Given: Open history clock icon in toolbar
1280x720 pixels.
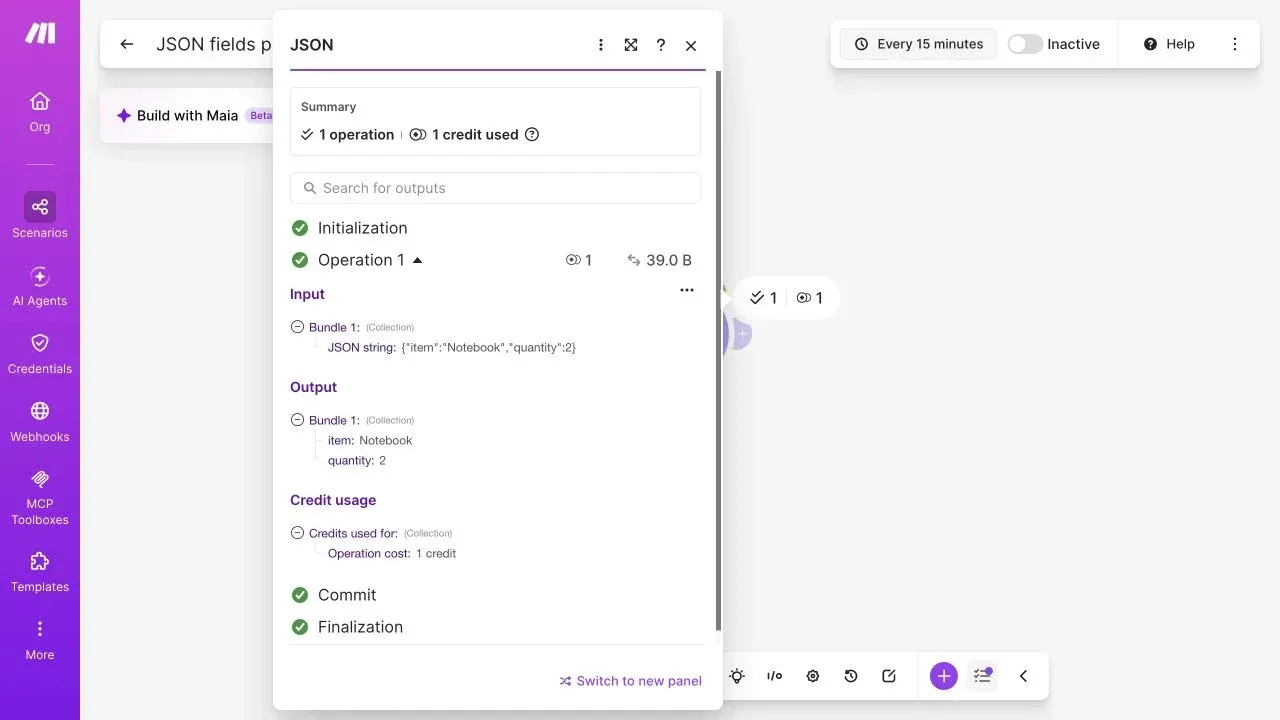Looking at the screenshot, I should click(x=851, y=676).
